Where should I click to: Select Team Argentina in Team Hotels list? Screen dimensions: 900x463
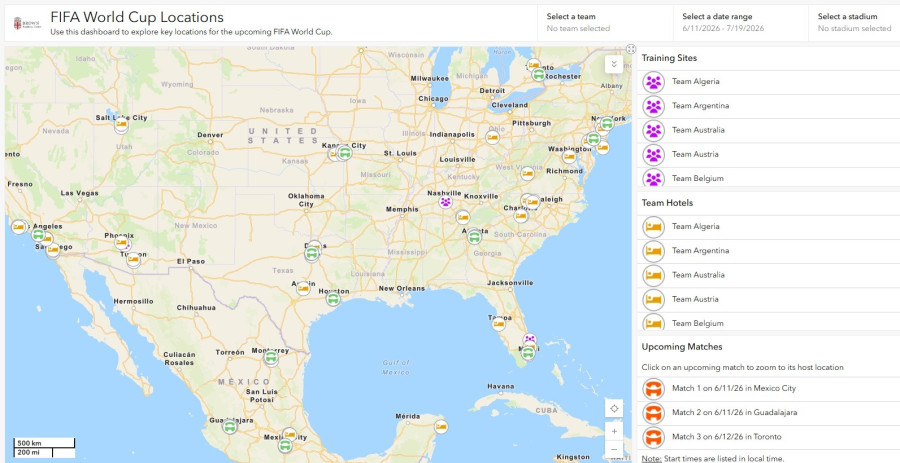tap(769, 251)
